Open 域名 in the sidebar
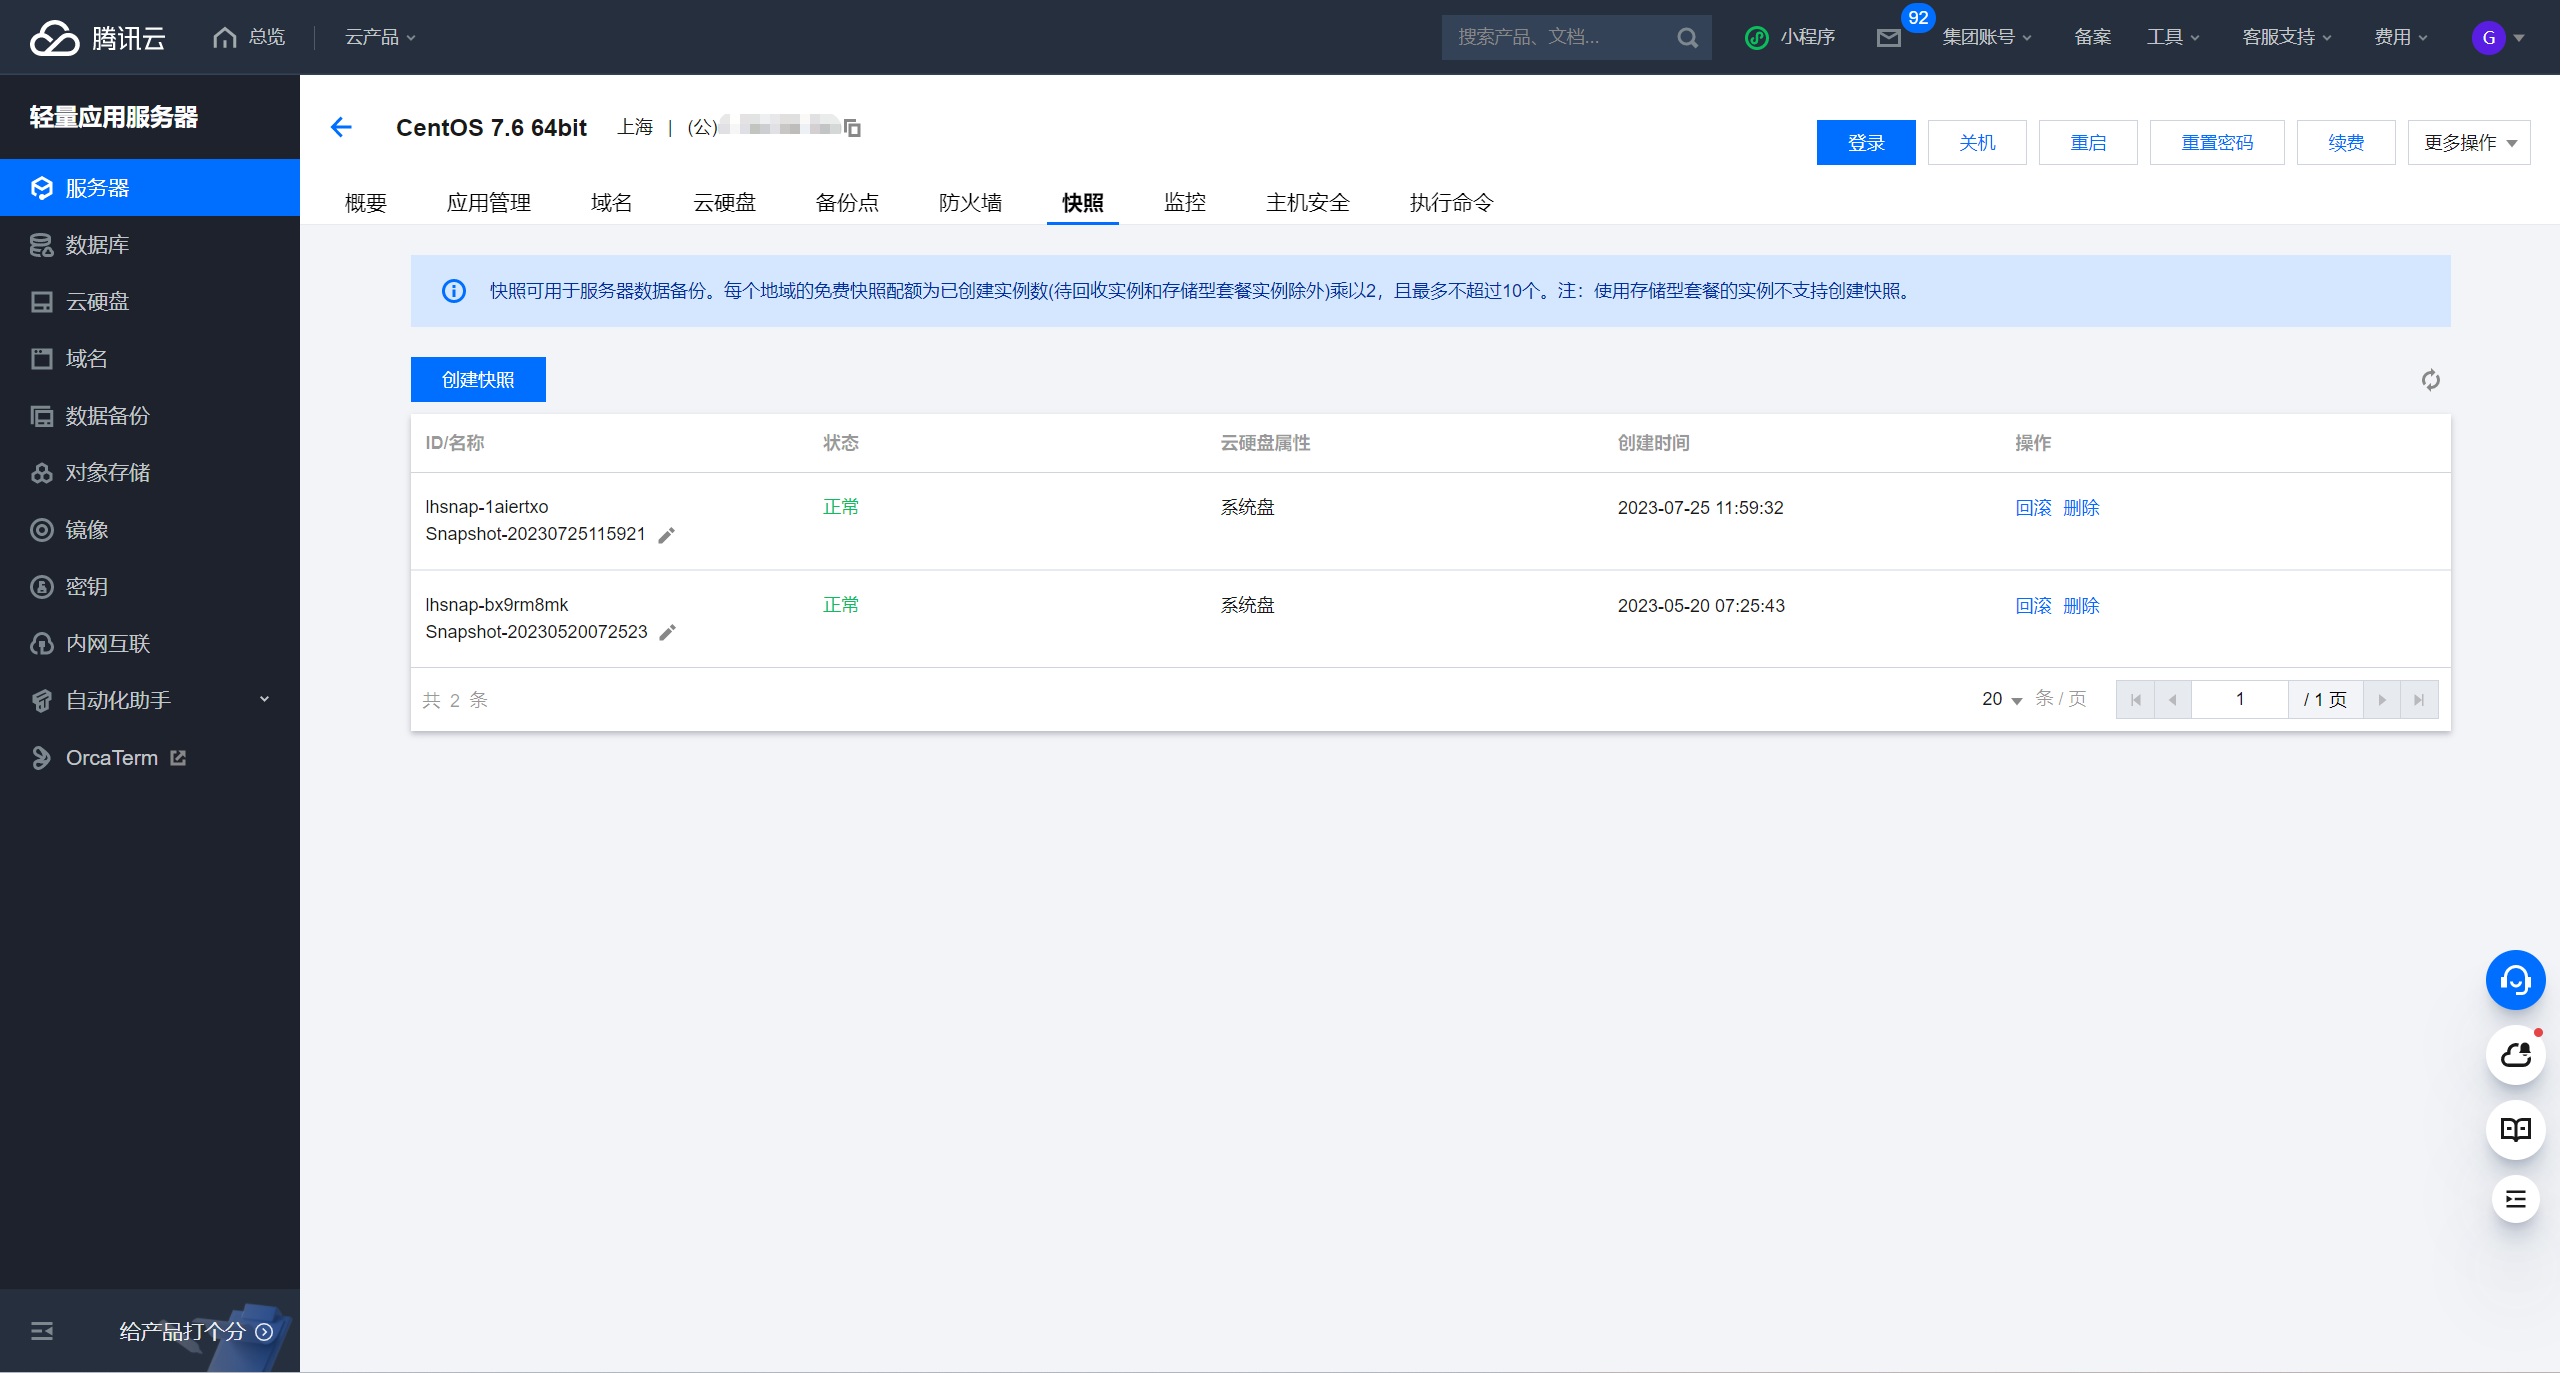The image size is (2561, 1373). 150,359
